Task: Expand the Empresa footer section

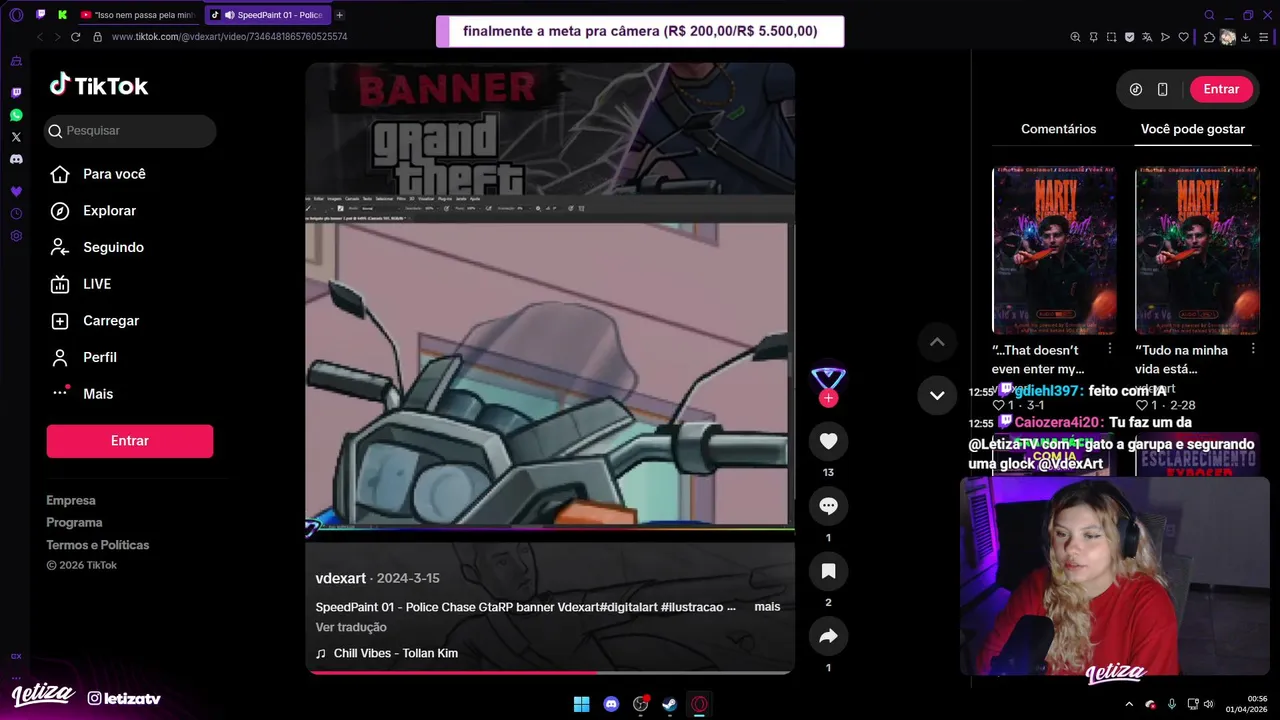Action: (x=71, y=500)
